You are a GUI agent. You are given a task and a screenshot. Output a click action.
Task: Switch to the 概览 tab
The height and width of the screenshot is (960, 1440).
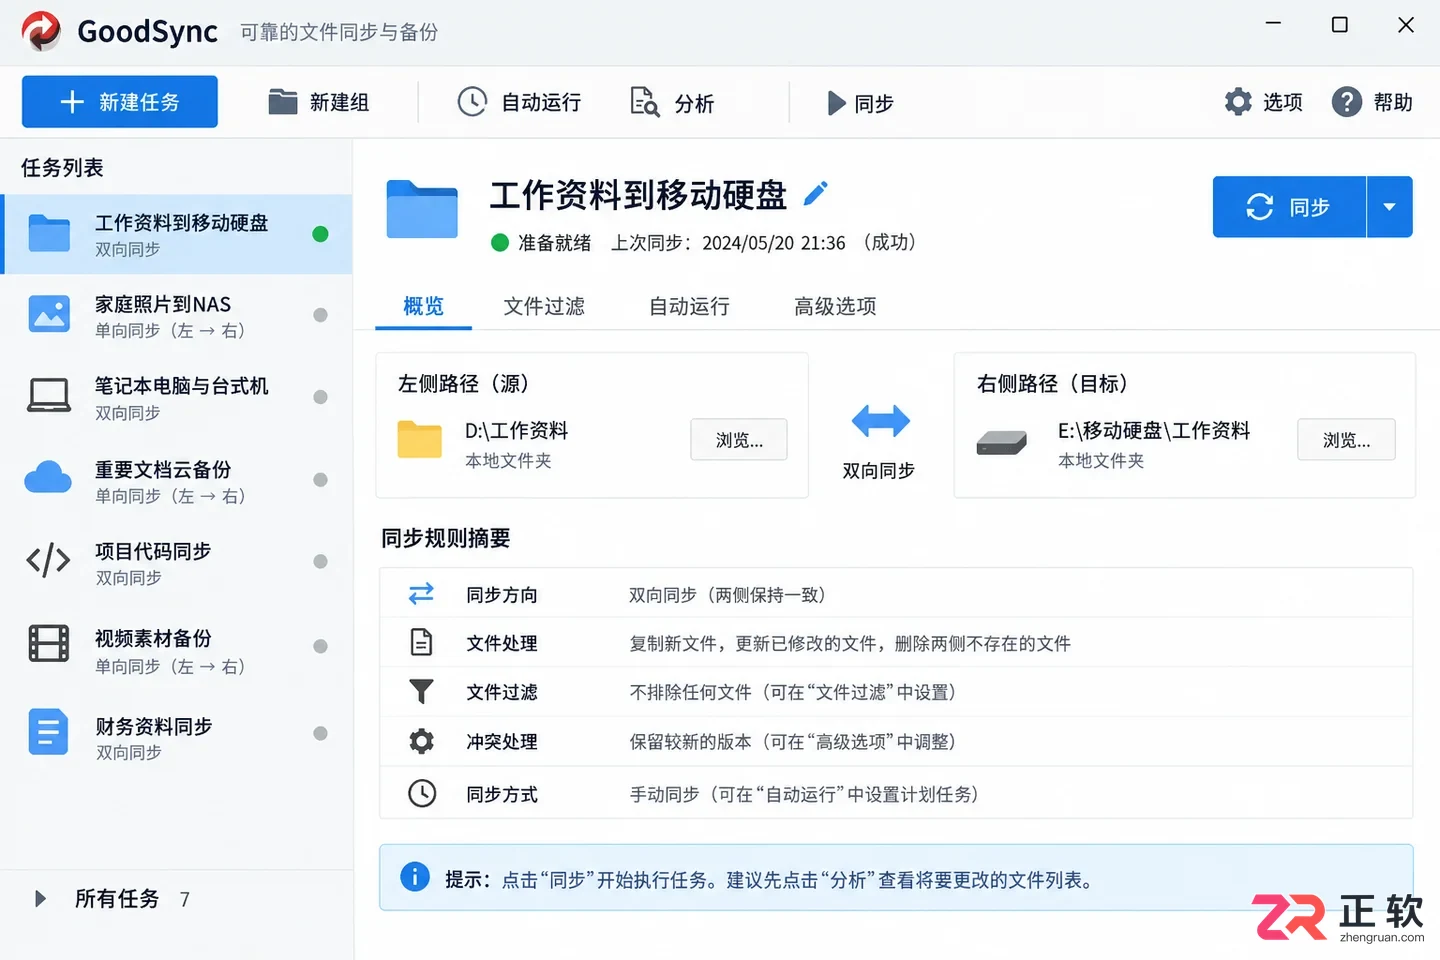coord(423,306)
